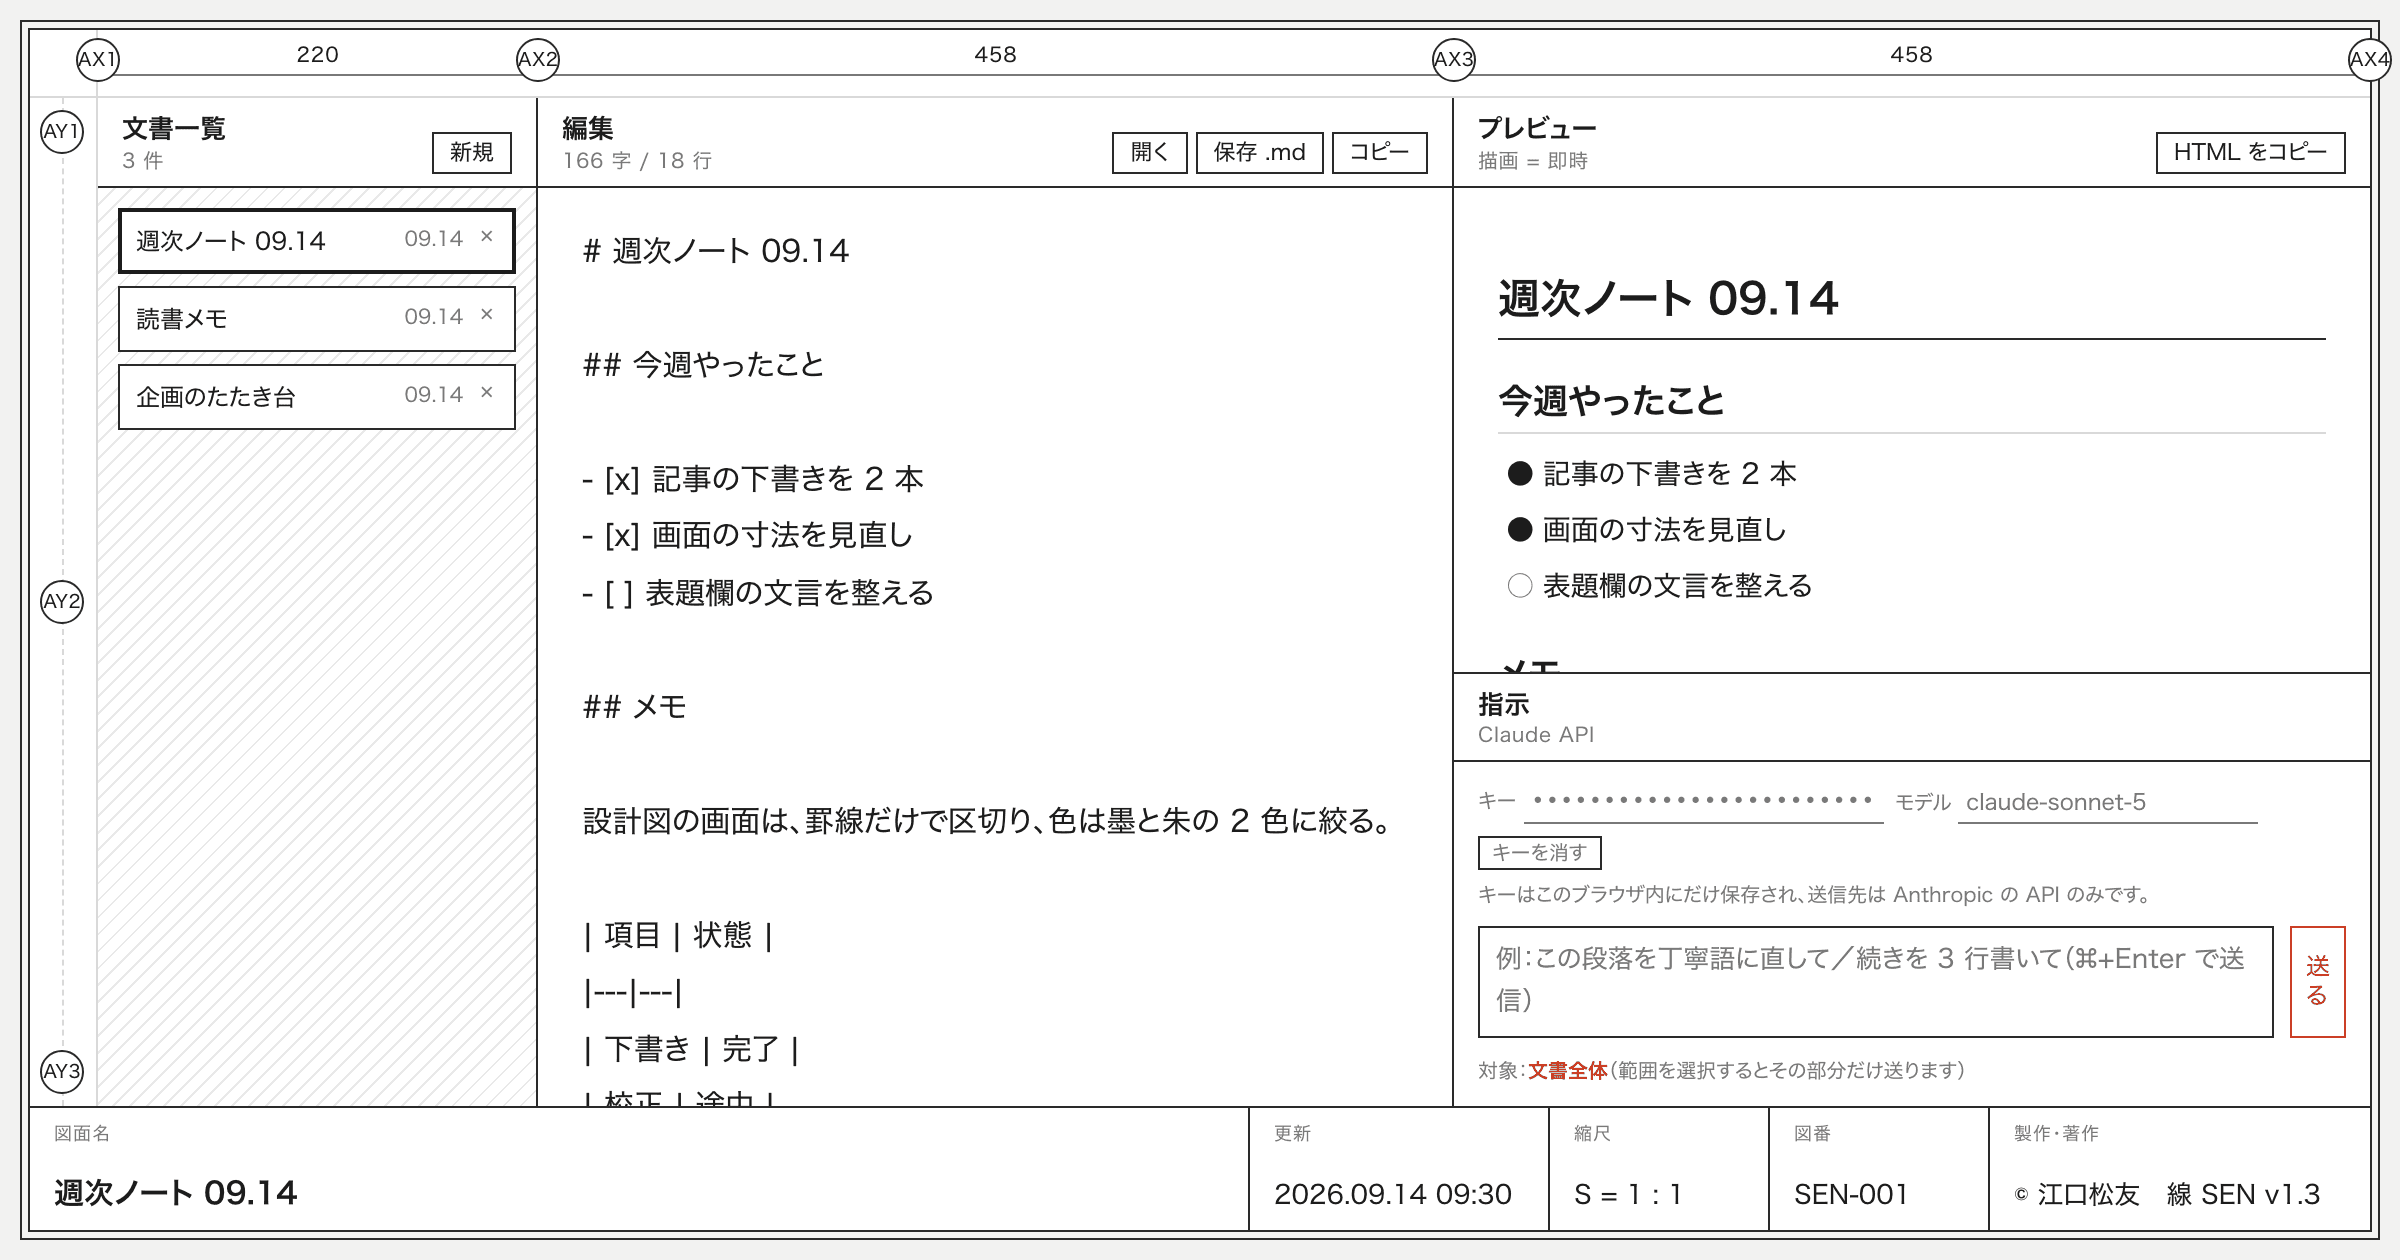Screen dimensions: 2400x1260
Task: Select the AX1 axis marker circle
Action: [98, 59]
